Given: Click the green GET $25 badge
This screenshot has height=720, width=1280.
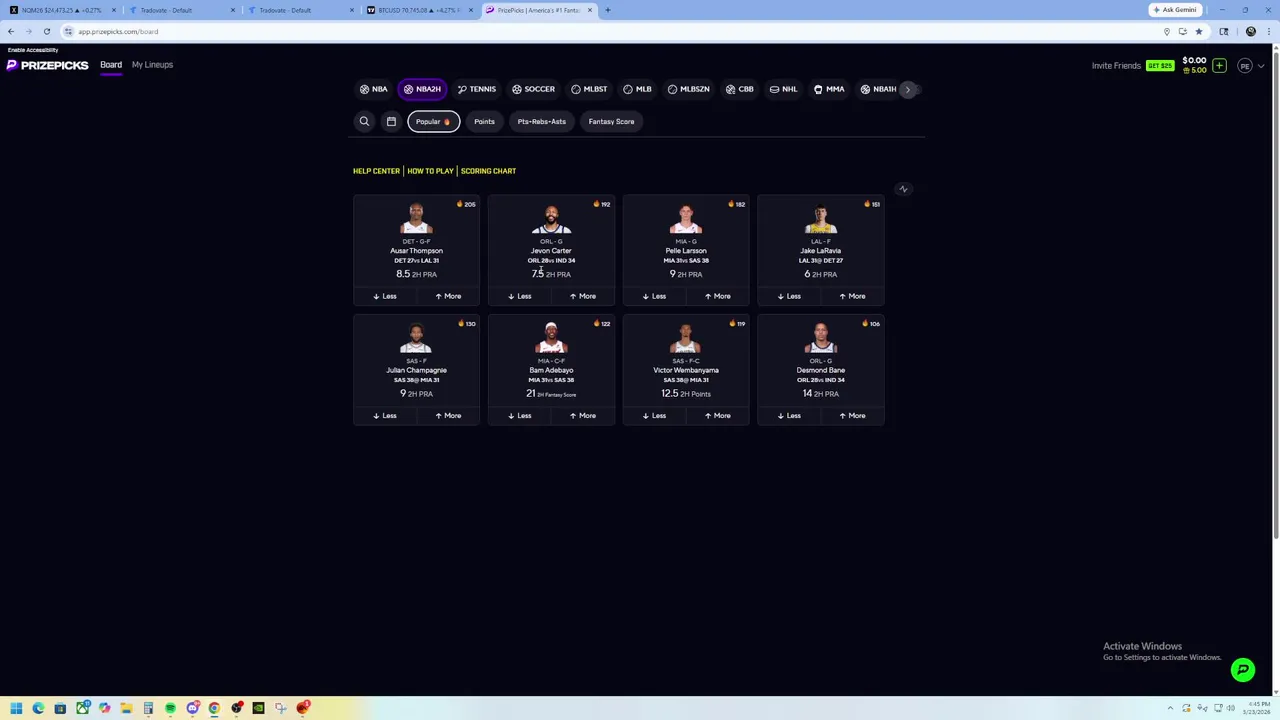Looking at the screenshot, I should (1160, 66).
